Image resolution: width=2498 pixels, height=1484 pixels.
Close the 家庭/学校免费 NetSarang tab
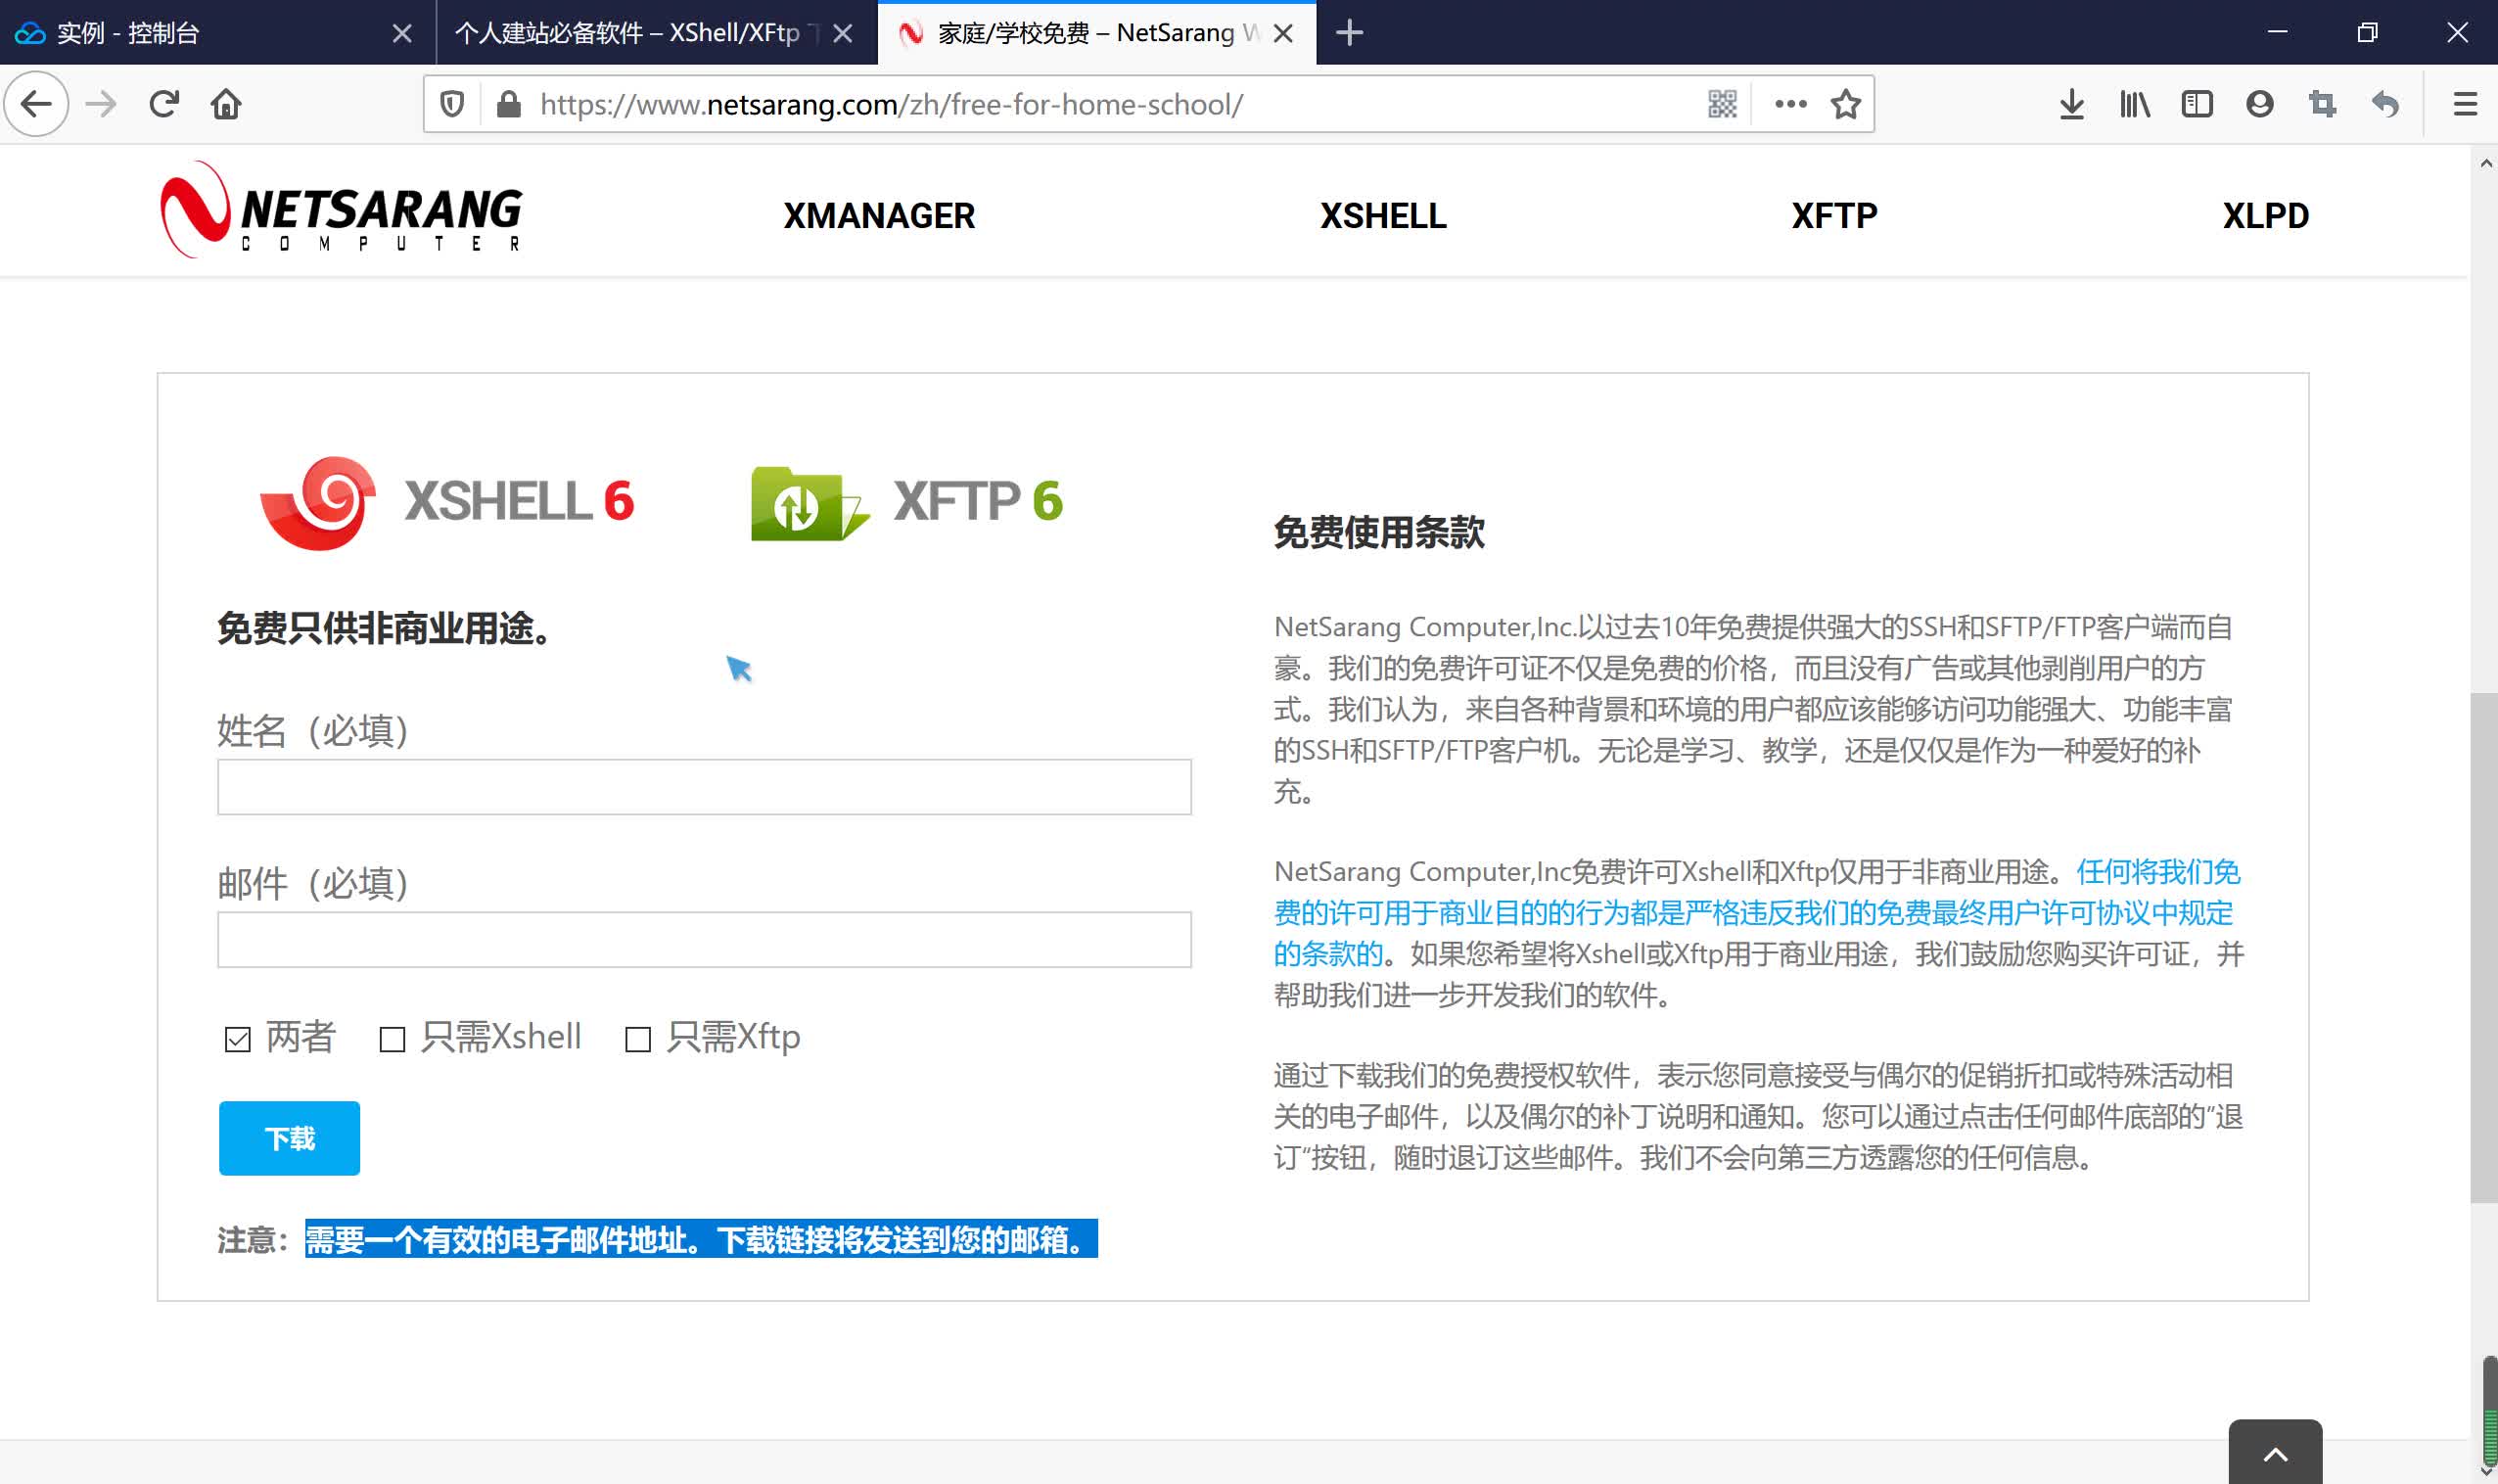click(x=1284, y=34)
